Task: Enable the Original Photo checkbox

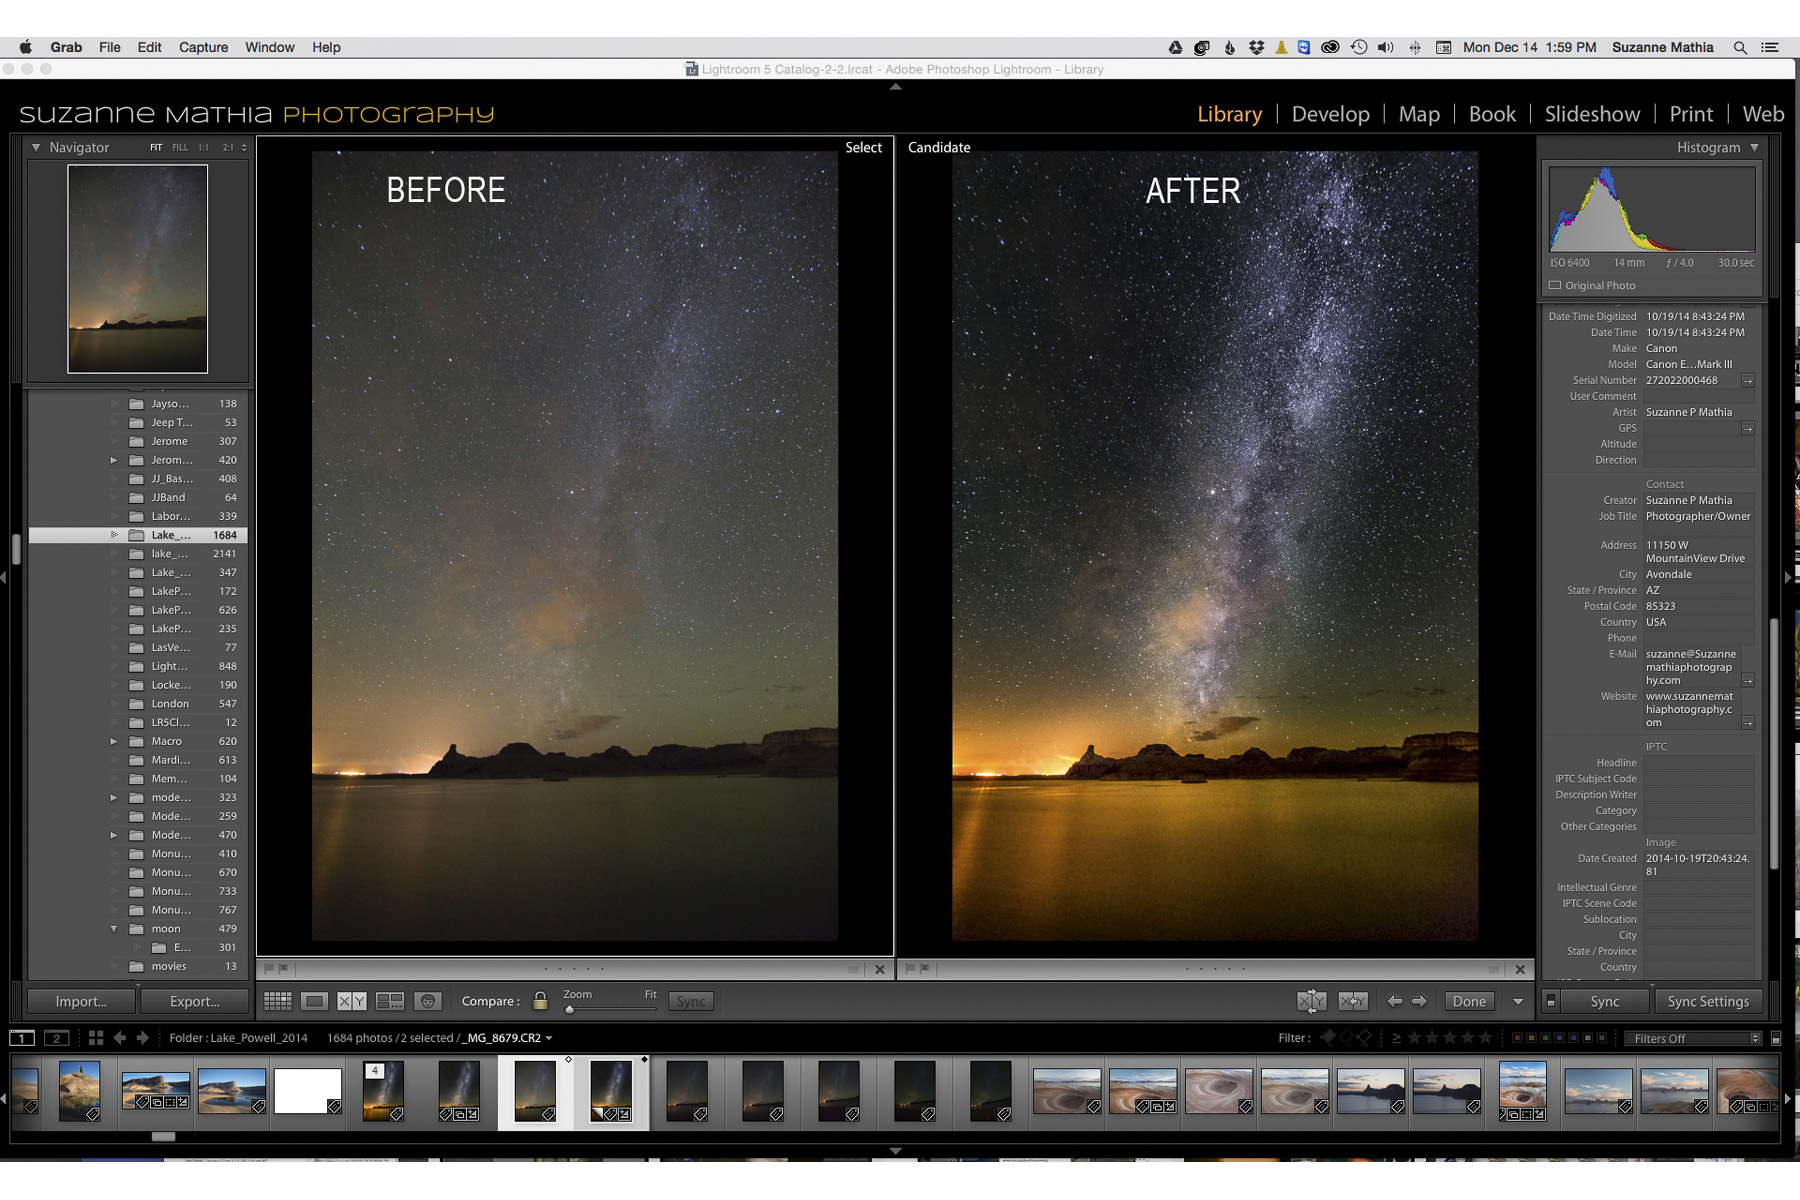Action: 1555,286
